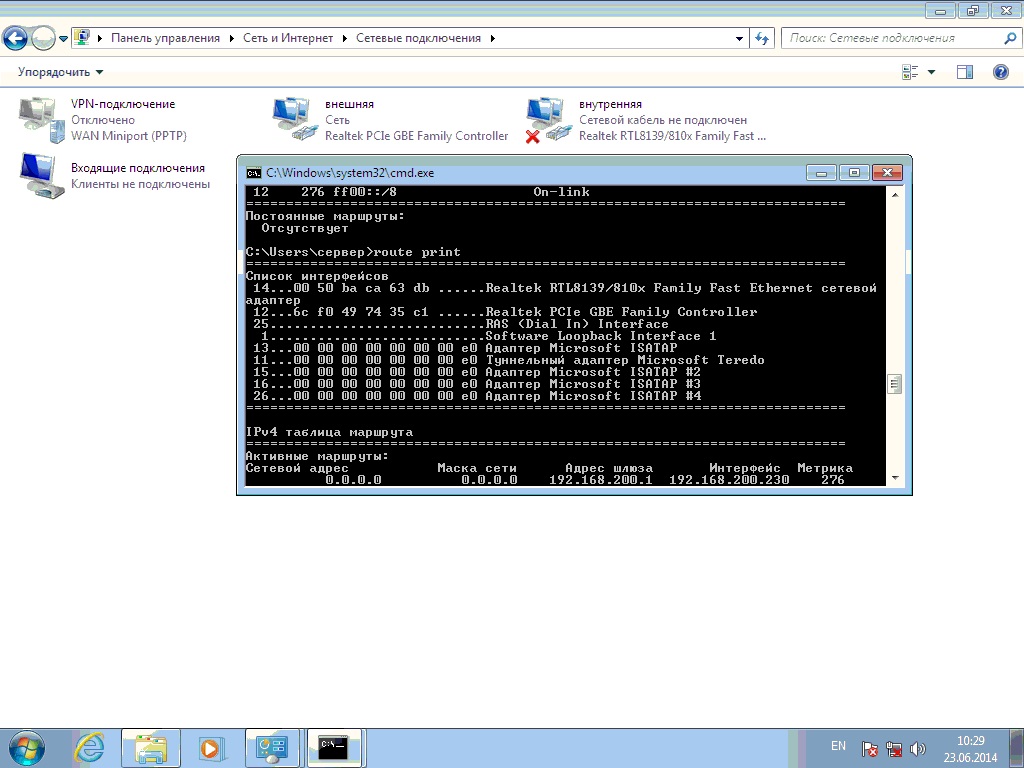Click the volume speaker icon in tray
This screenshot has height=768, width=1024.
click(918, 748)
